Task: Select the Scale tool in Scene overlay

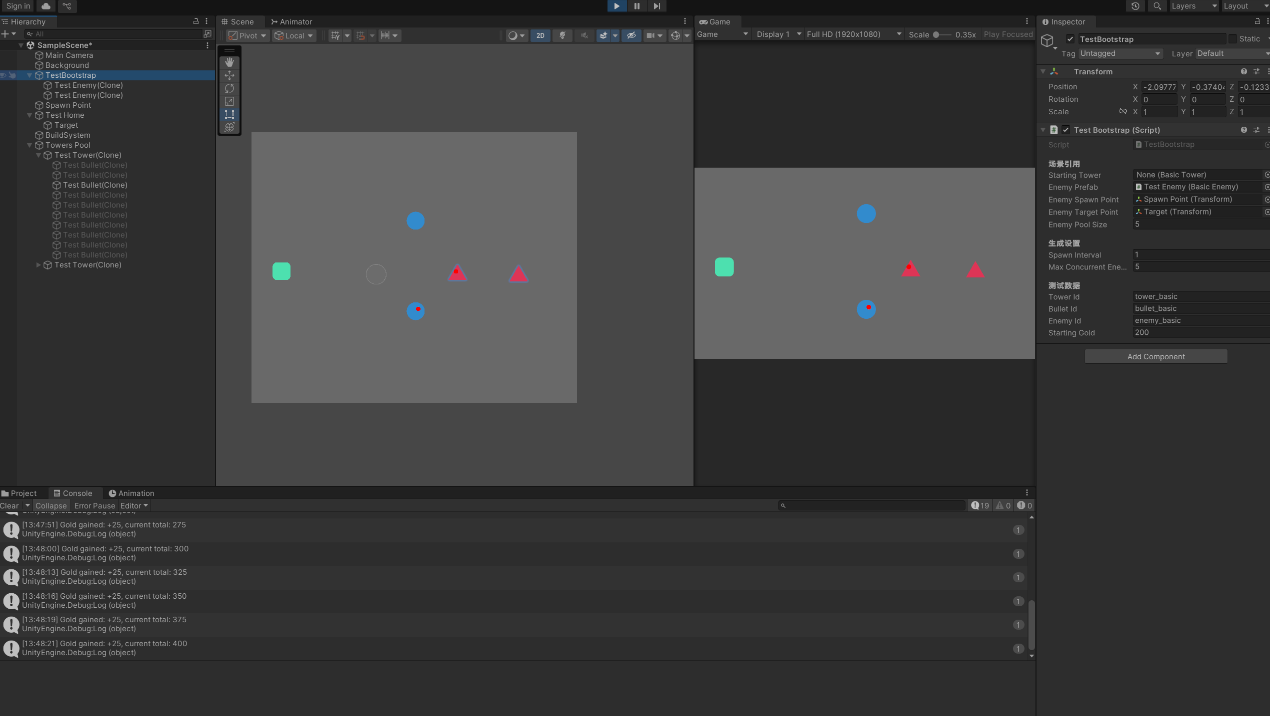Action: (230, 101)
